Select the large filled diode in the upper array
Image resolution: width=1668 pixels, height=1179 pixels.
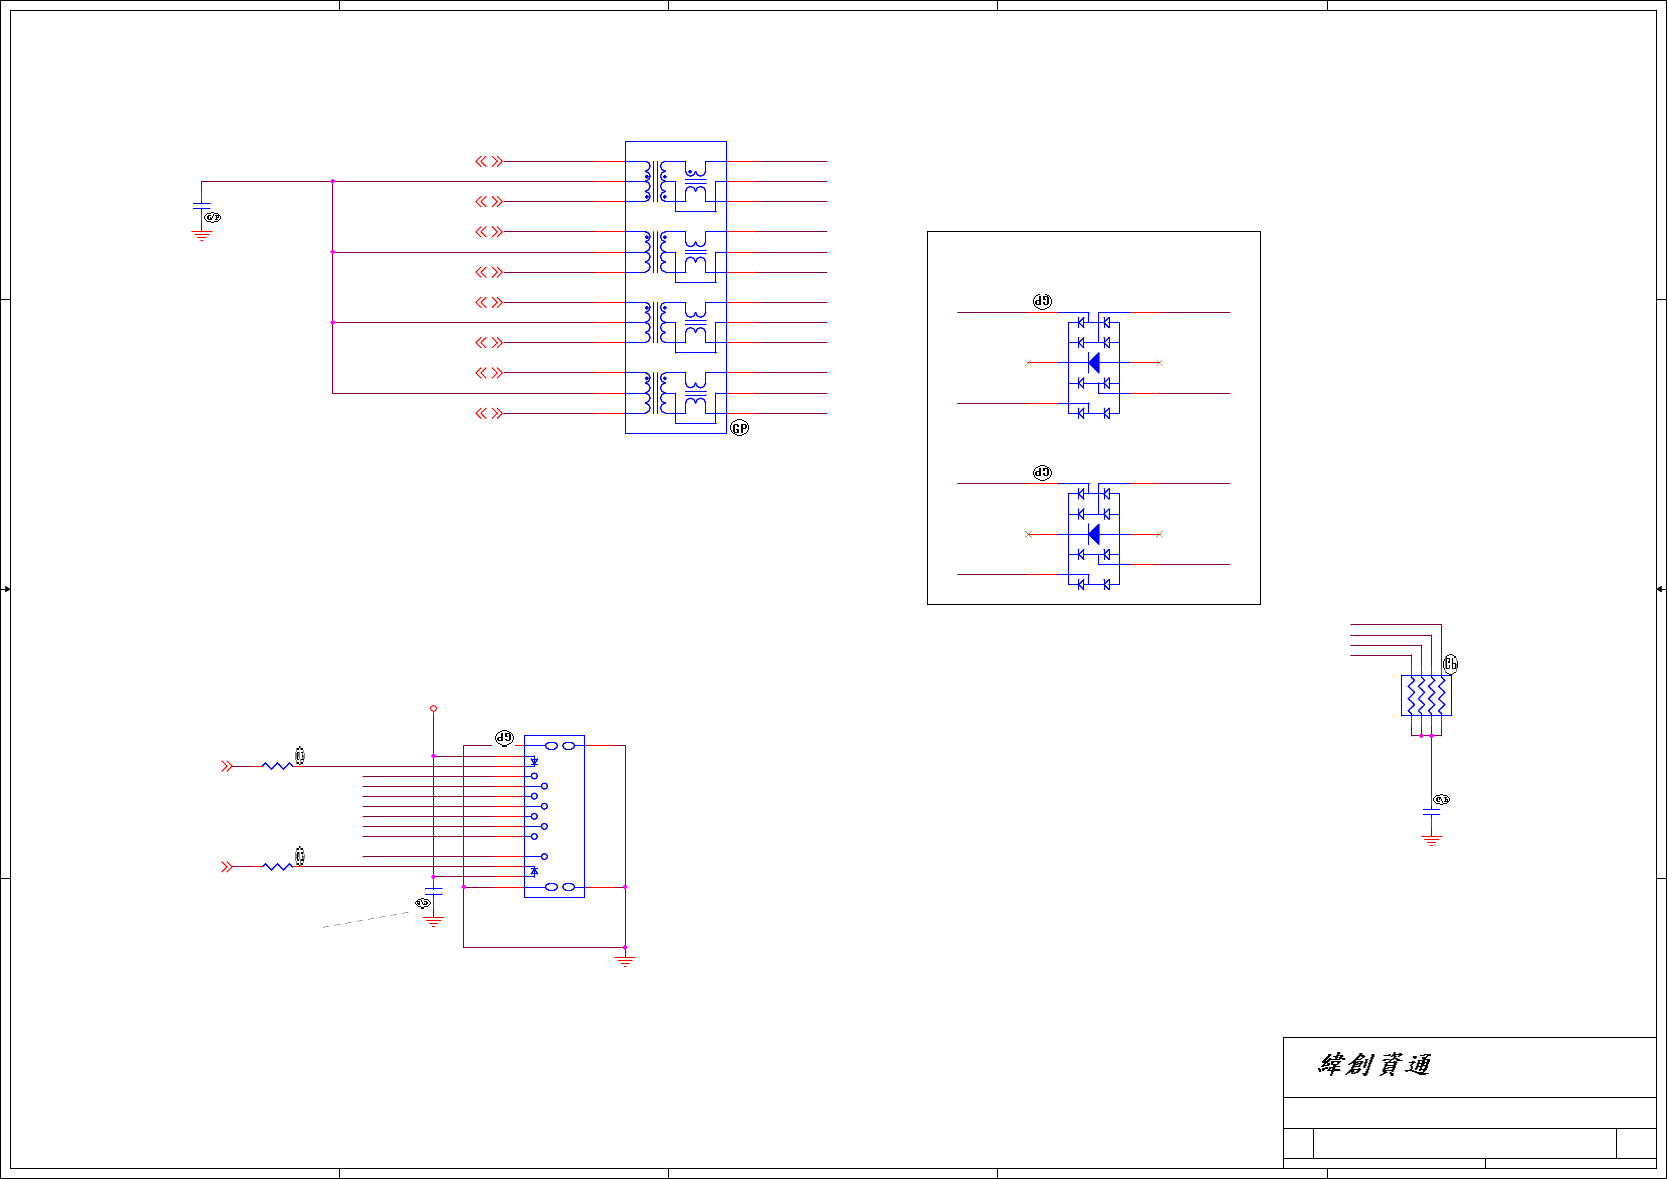click(x=1094, y=362)
